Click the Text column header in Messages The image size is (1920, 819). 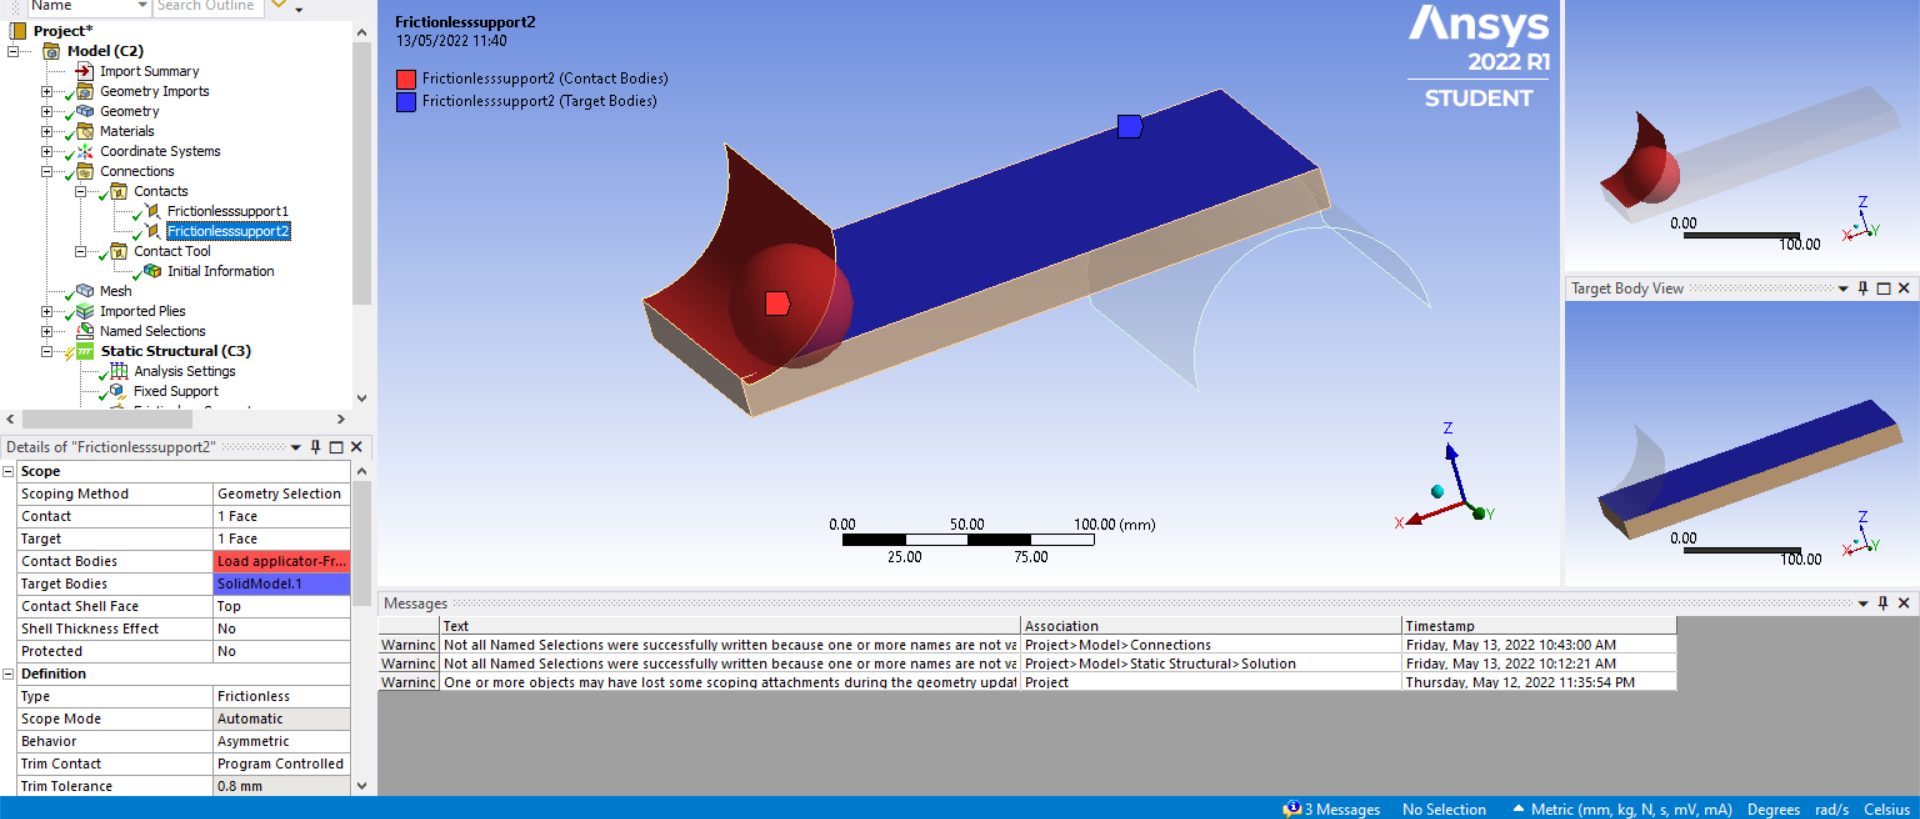point(730,626)
